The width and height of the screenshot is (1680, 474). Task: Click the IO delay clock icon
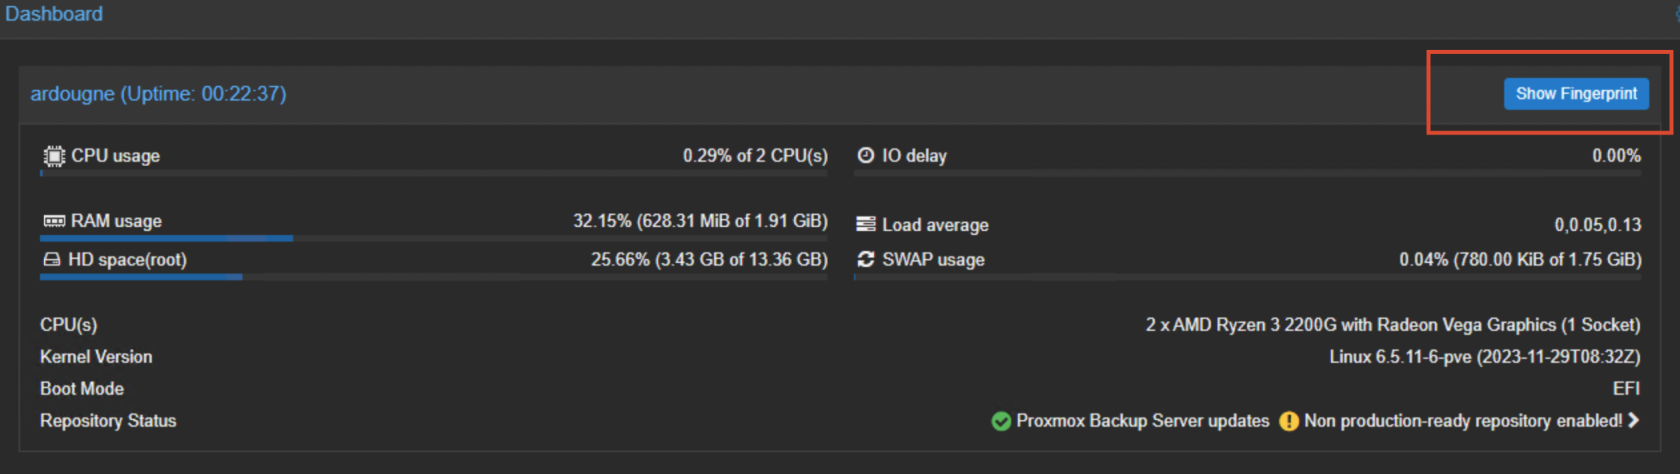click(866, 156)
